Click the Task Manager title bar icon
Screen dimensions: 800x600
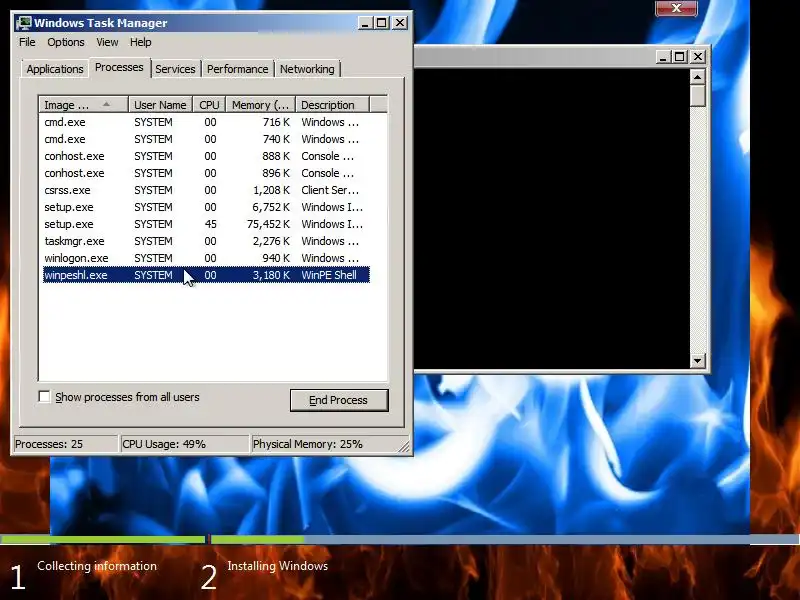[x=23, y=23]
